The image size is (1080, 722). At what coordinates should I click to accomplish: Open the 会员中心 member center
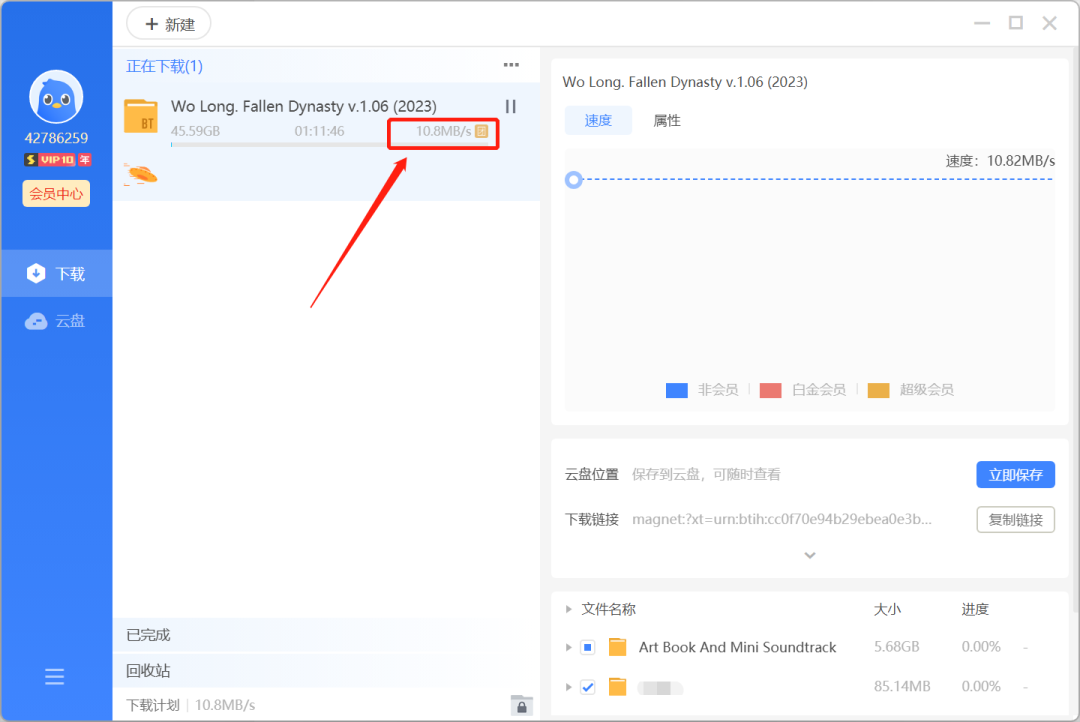[56, 194]
